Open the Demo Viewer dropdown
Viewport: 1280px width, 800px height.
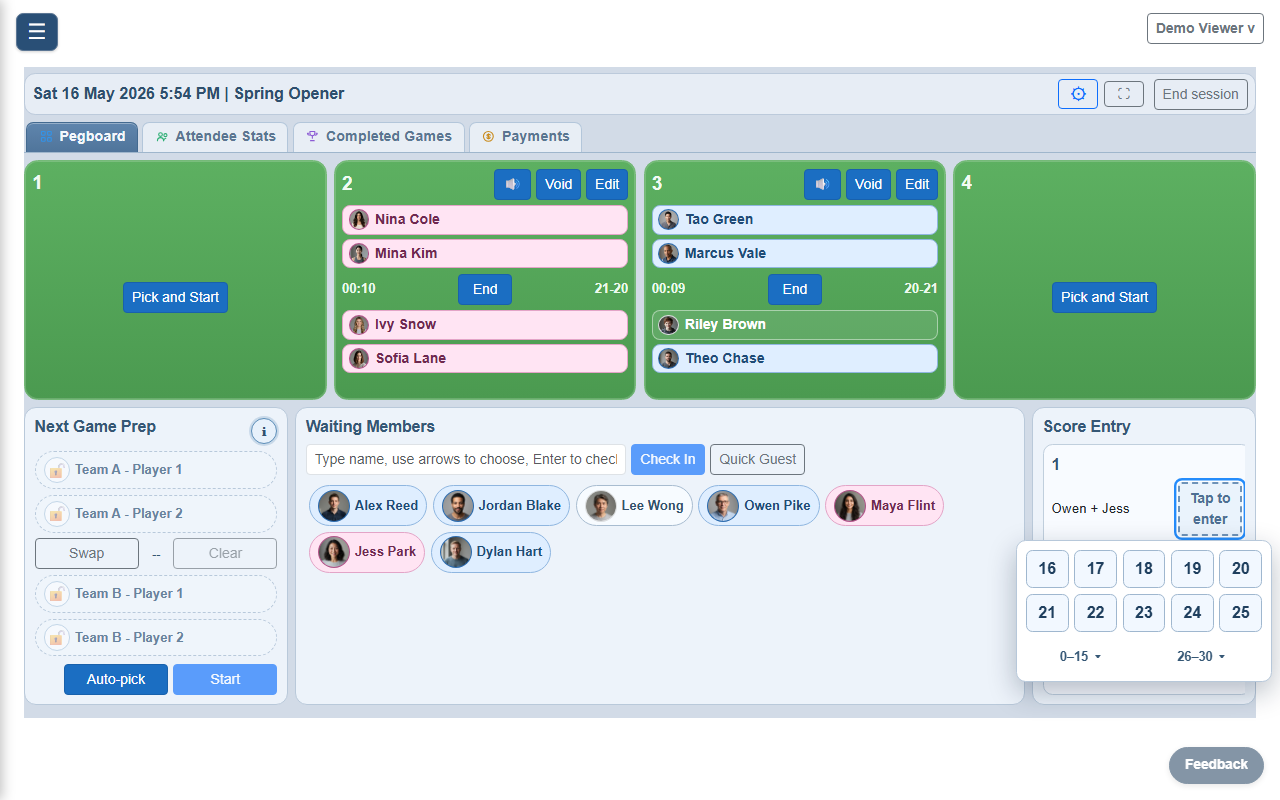coord(1205,28)
